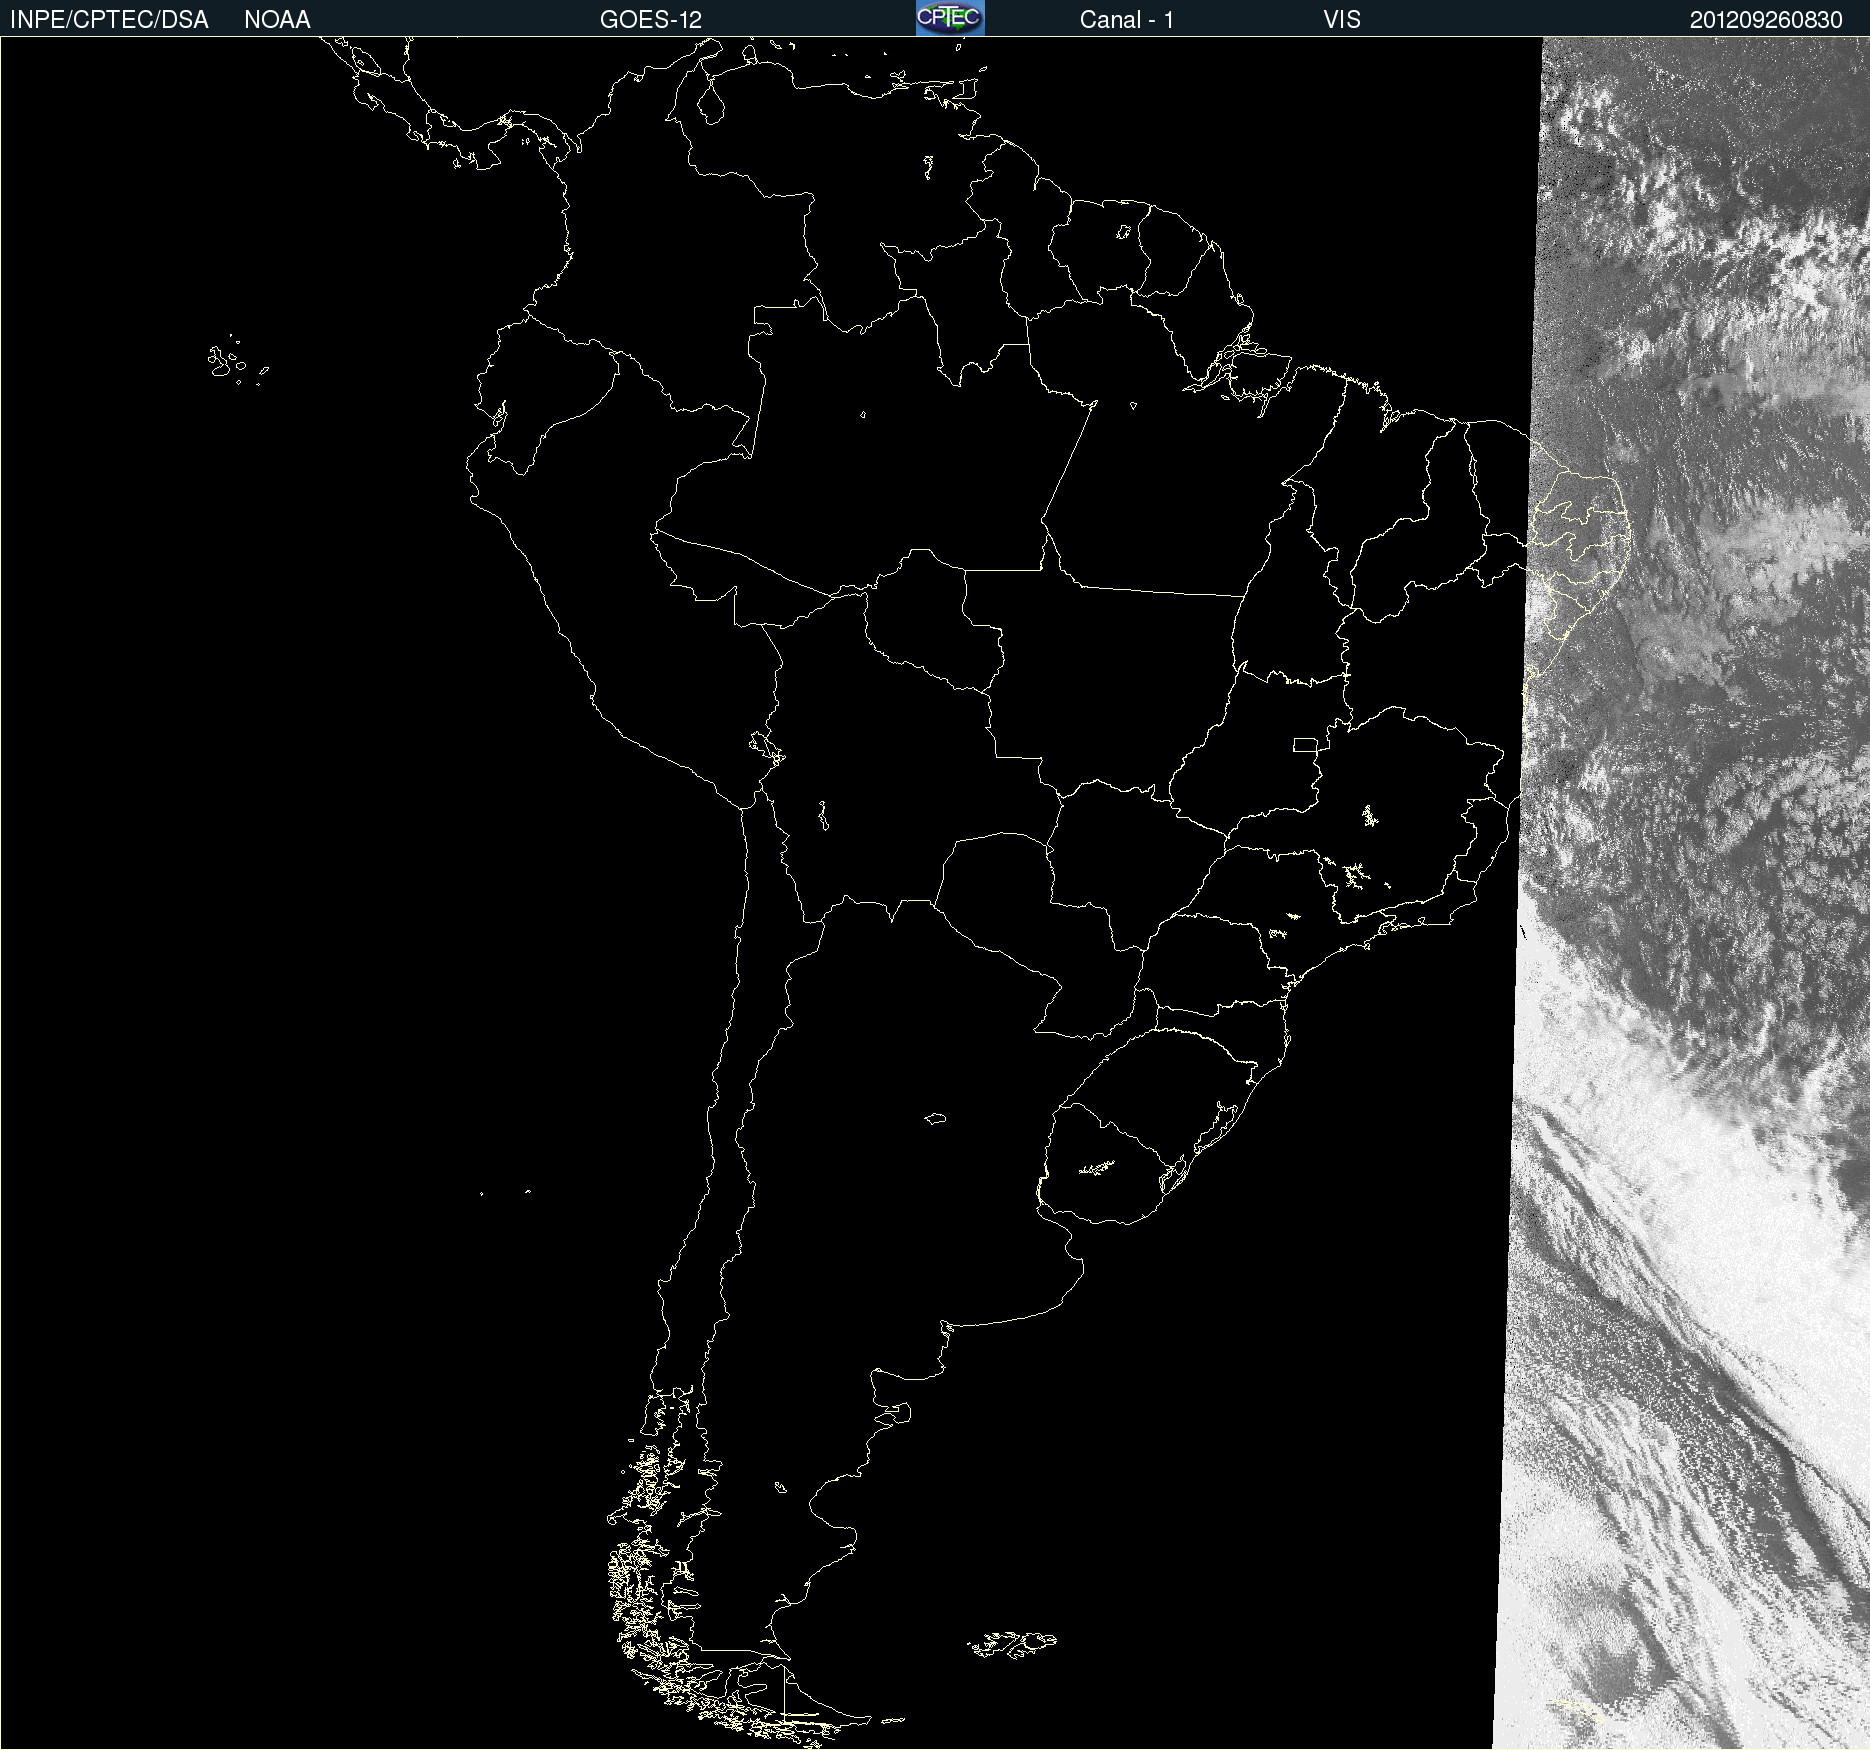1870x1750 pixels.
Task: Select the Canal - 1 label
Action: click(x=1127, y=20)
